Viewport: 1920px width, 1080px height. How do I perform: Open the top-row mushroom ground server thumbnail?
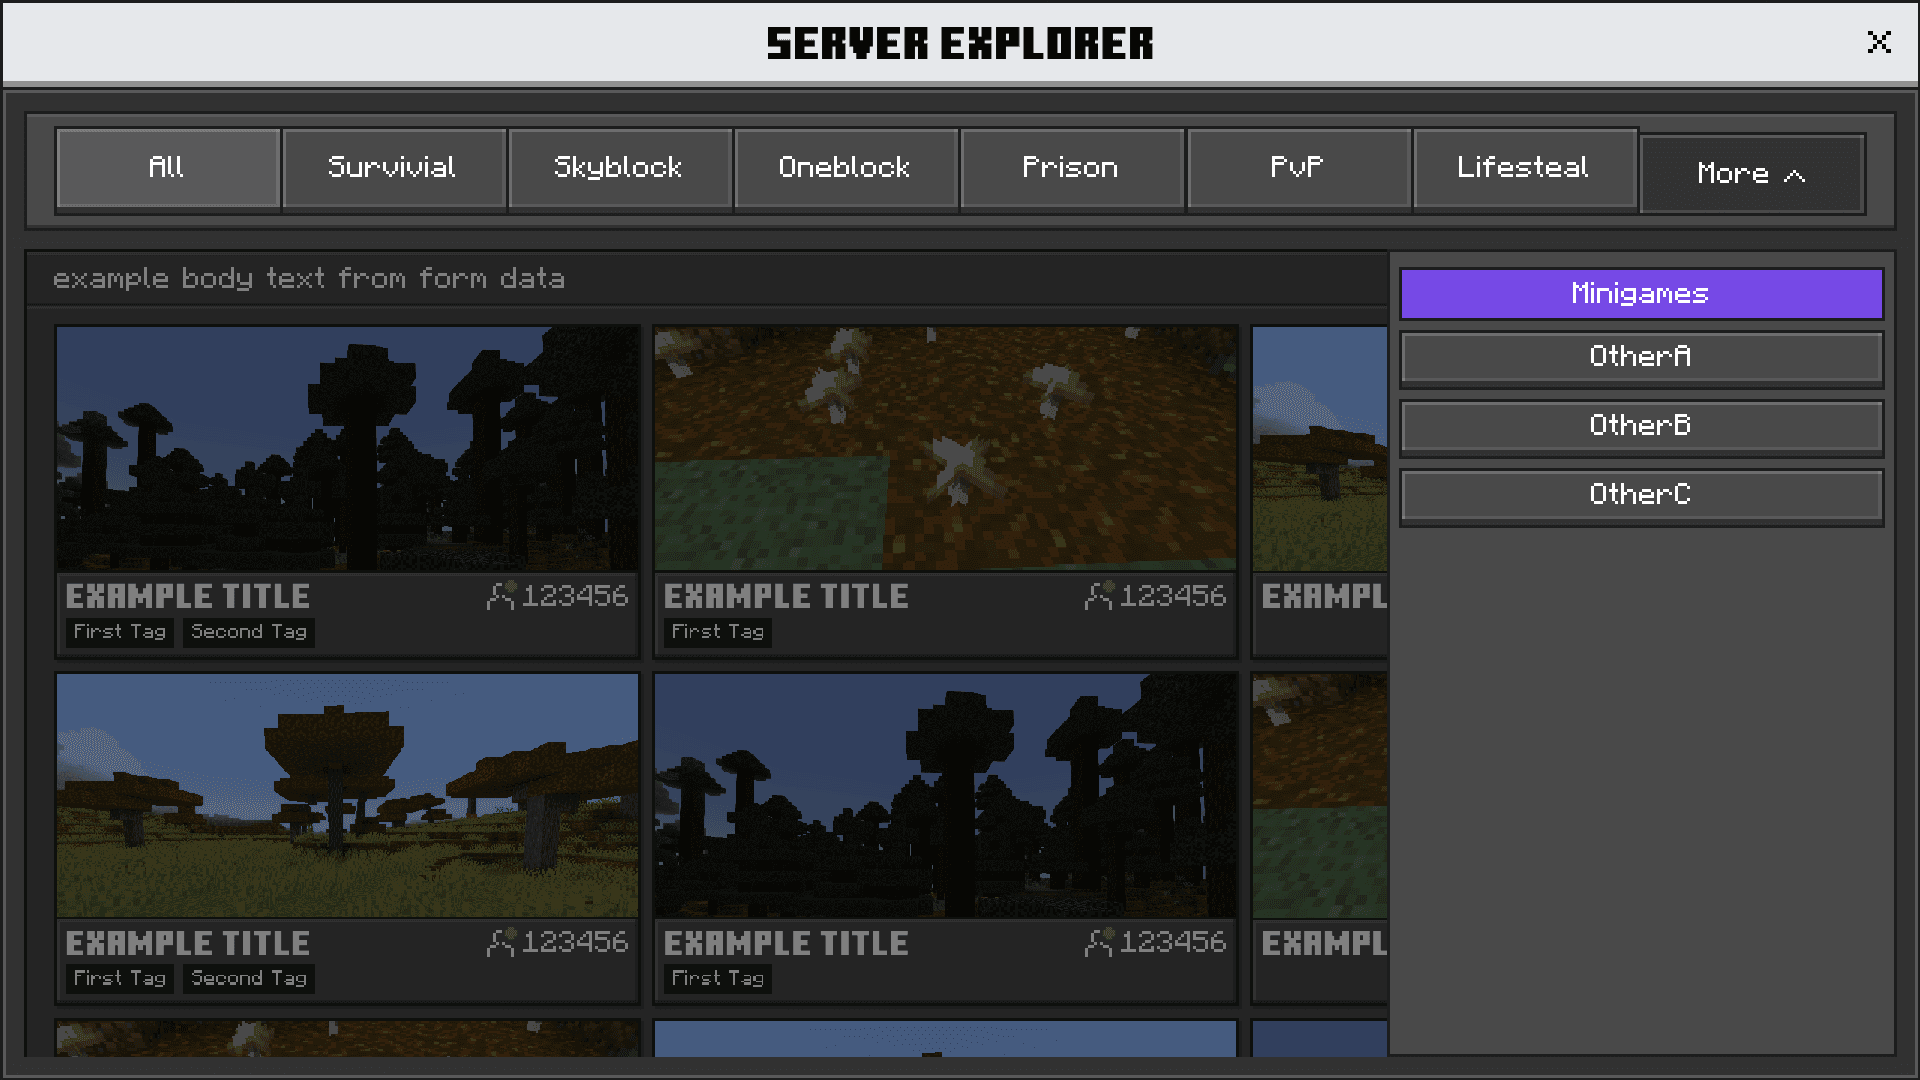tap(945, 449)
